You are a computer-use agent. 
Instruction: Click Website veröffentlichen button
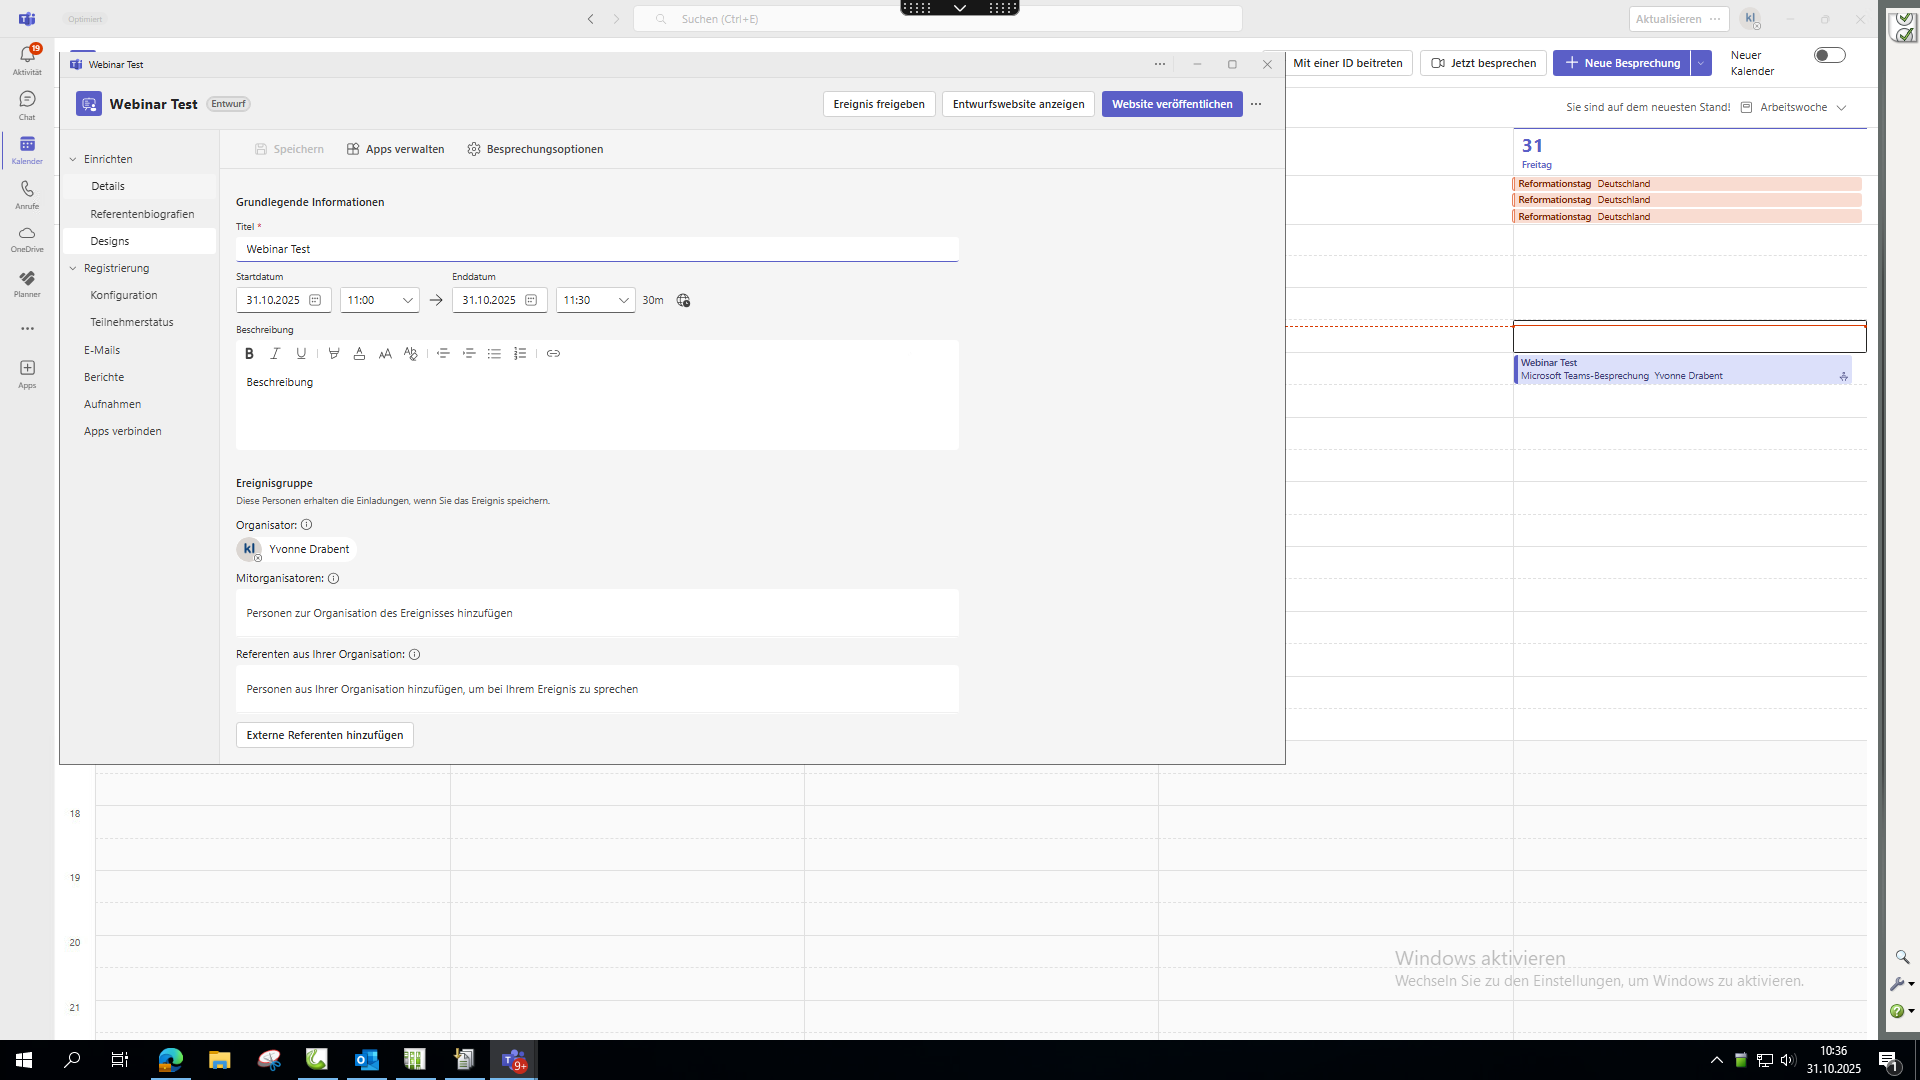[x=1171, y=104]
